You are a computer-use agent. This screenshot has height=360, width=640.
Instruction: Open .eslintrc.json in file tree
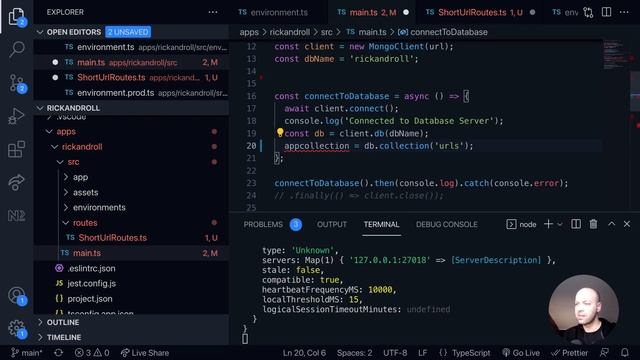(131, 268)
